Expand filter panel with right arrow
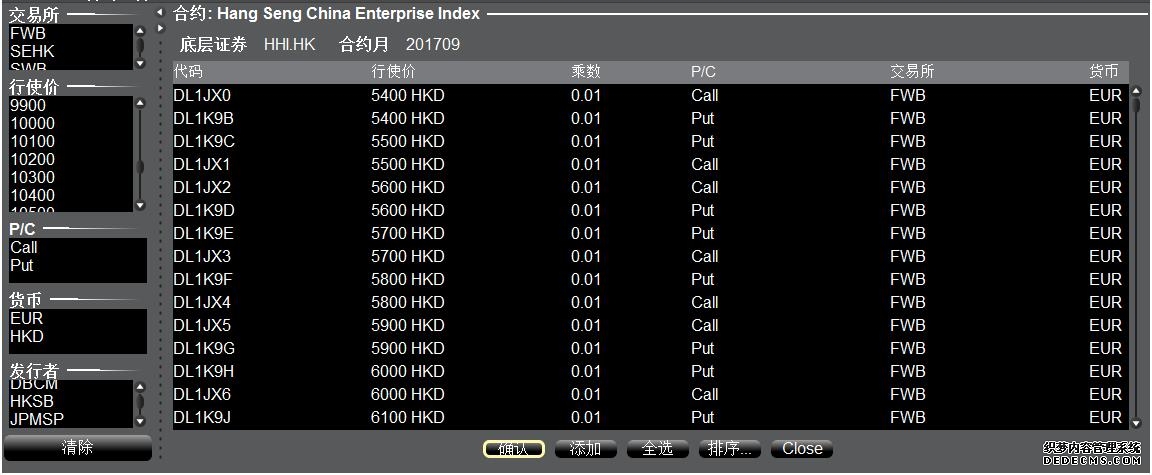This screenshot has height=475, width=1152. pos(160,29)
